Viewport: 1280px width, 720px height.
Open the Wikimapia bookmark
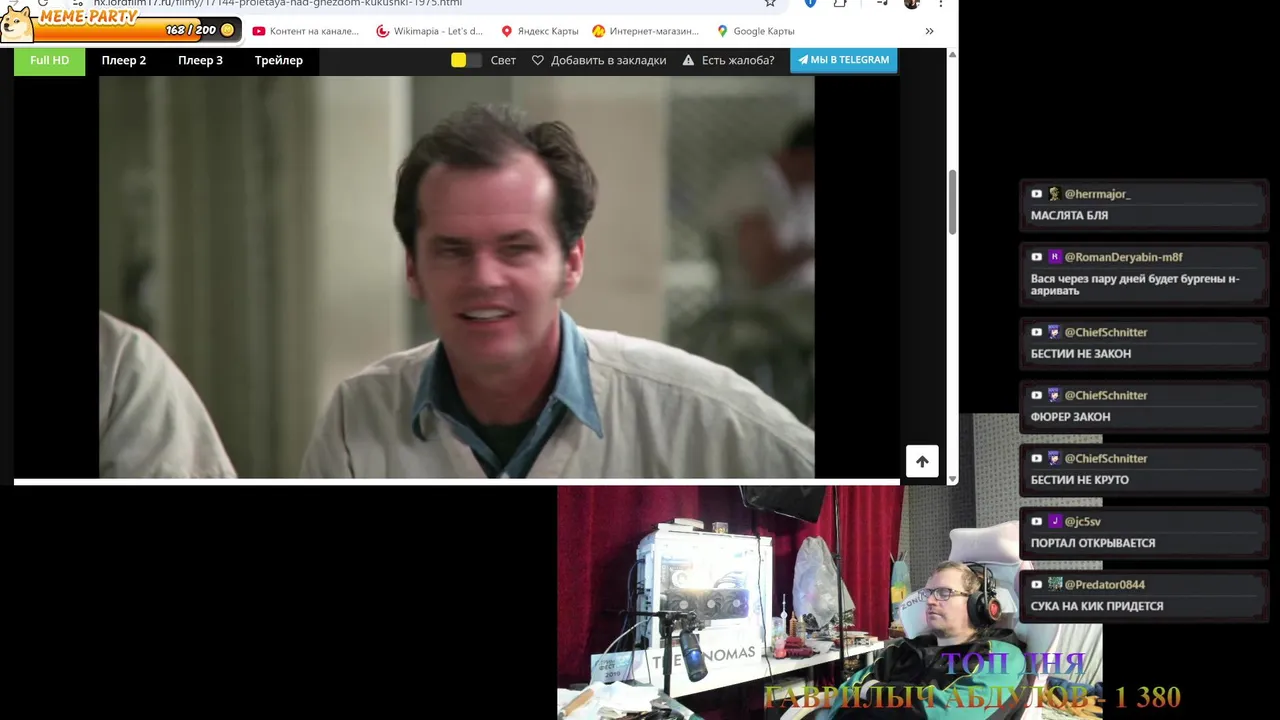429,31
